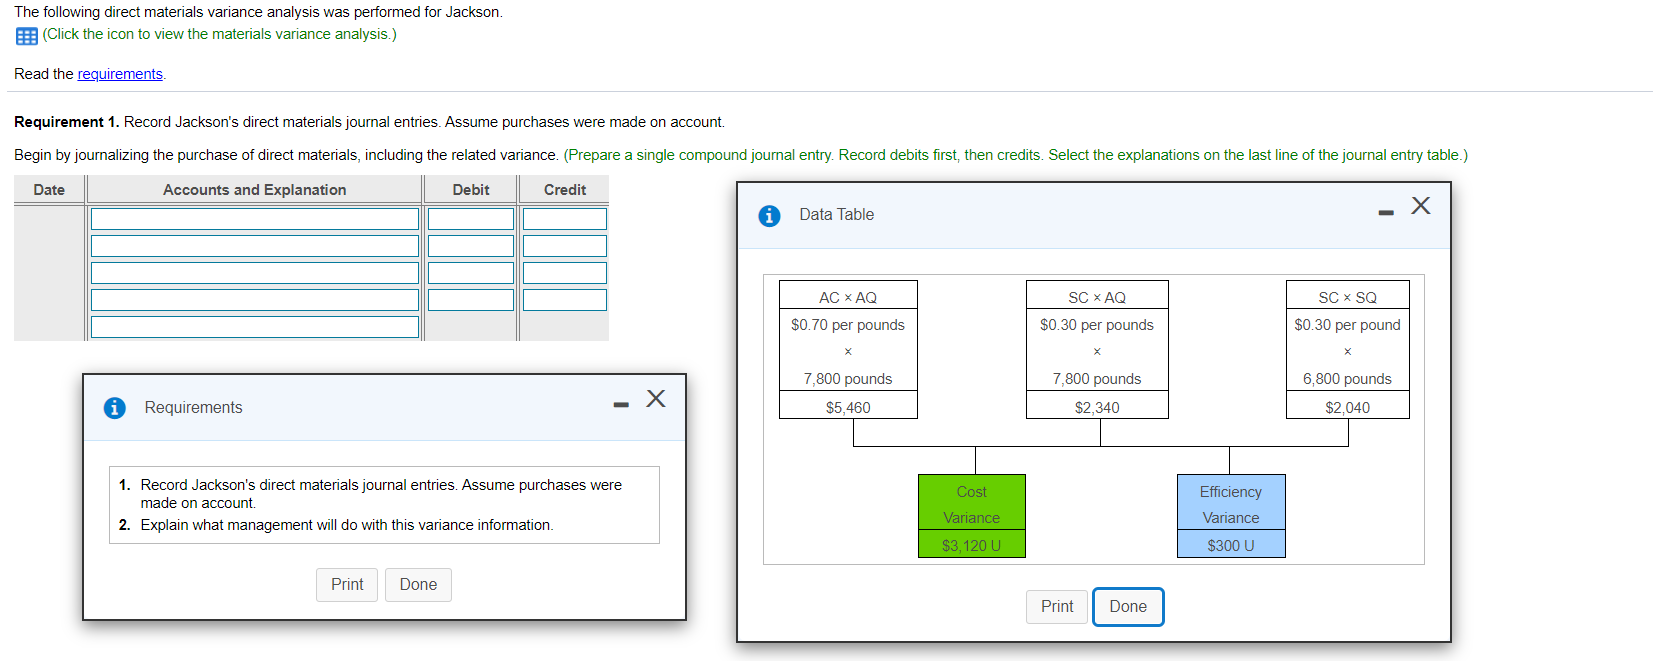Click Done in the Data Table dialog
1653x661 pixels.
[1128, 607]
